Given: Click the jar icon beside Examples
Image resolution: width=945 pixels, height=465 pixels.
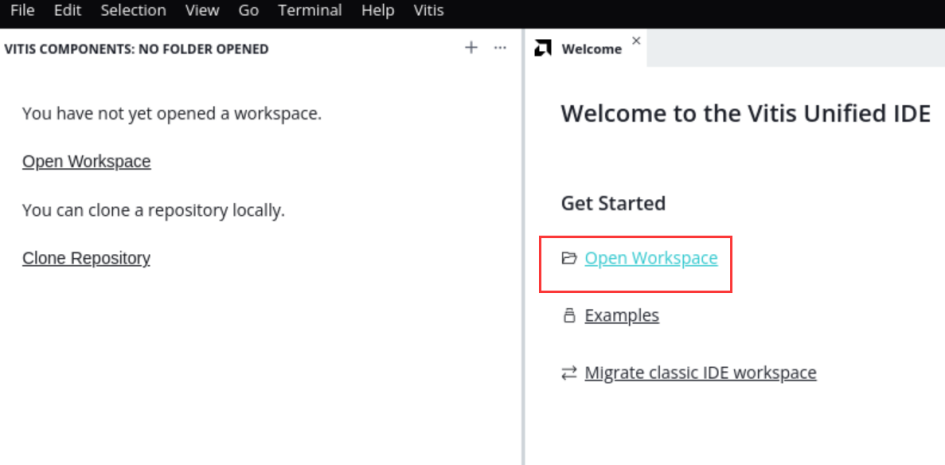Looking at the screenshot, I should coord(569,316).
